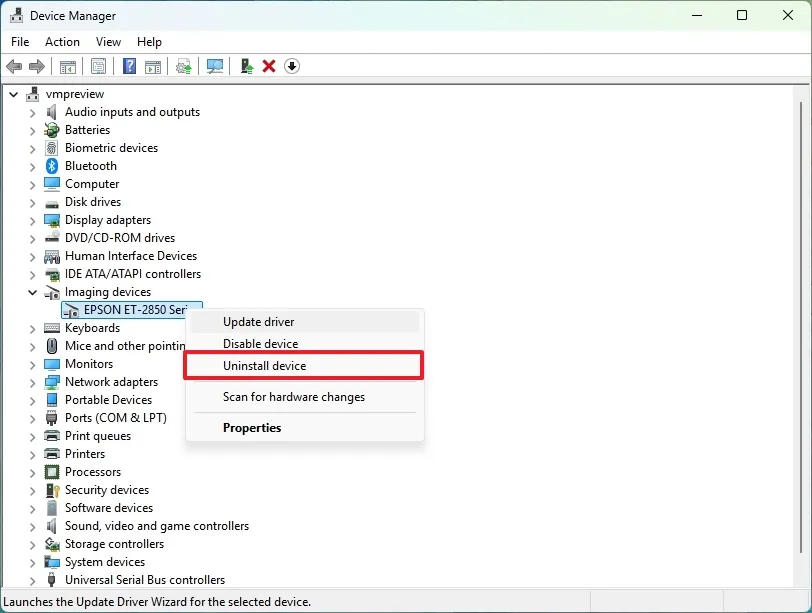Expand the Audio inputs and outputs node
This screenshot has width=812, height=613.
32,112
